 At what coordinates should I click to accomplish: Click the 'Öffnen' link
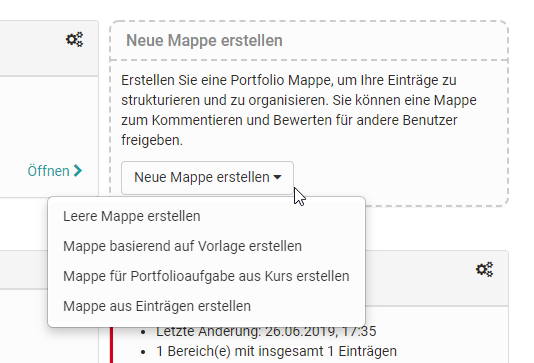48,171
